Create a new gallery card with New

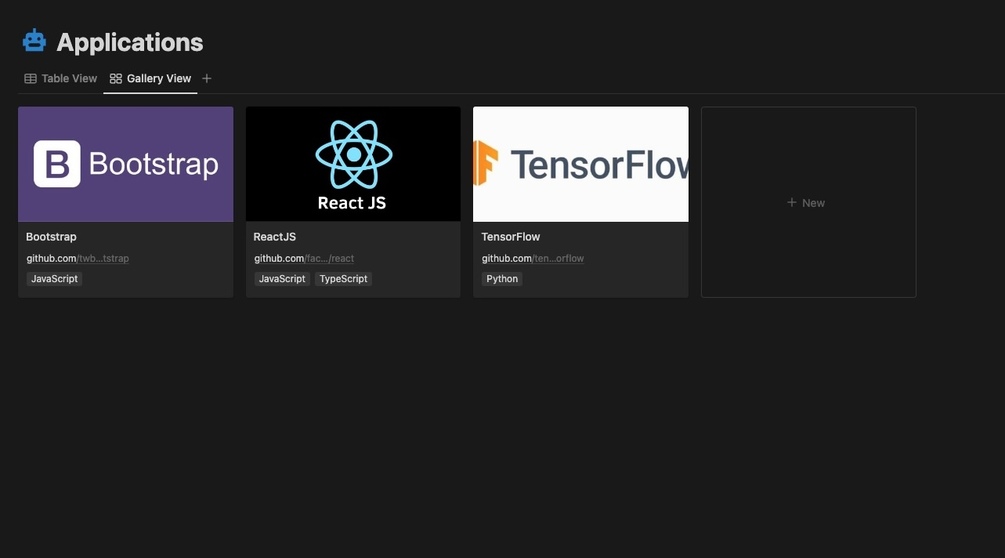(x=808, y=202)
